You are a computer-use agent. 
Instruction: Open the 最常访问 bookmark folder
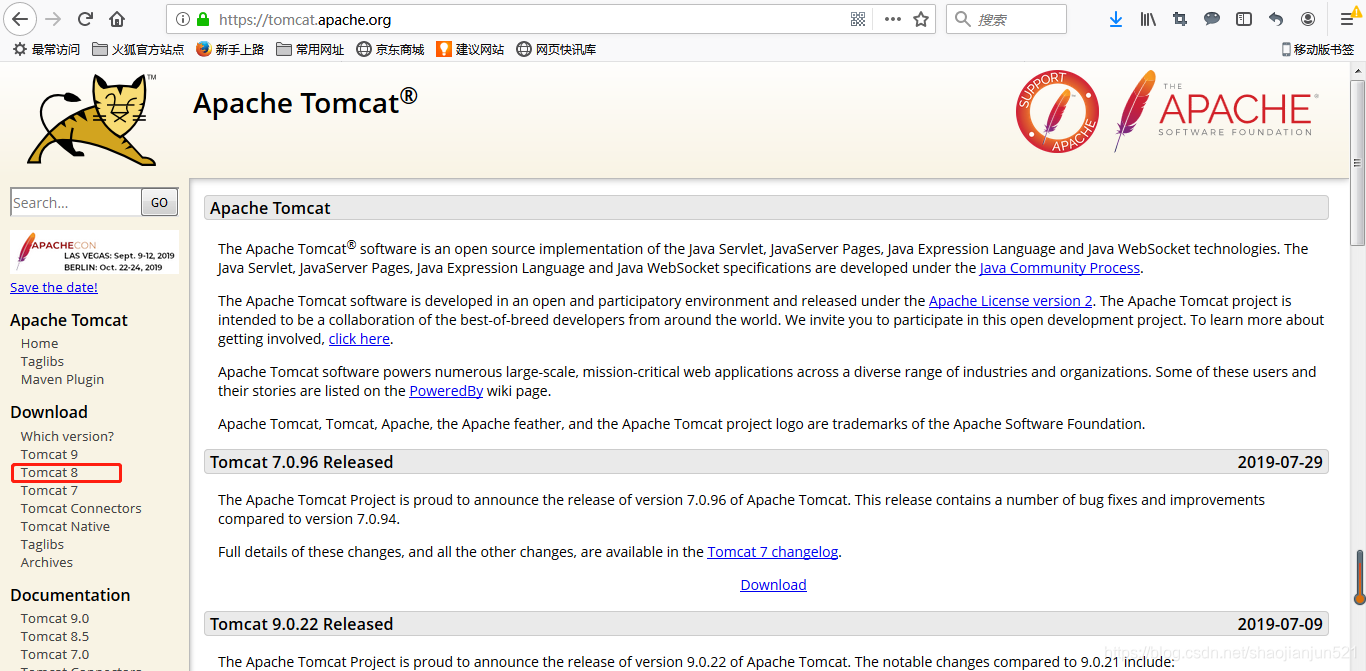point(46,49)
